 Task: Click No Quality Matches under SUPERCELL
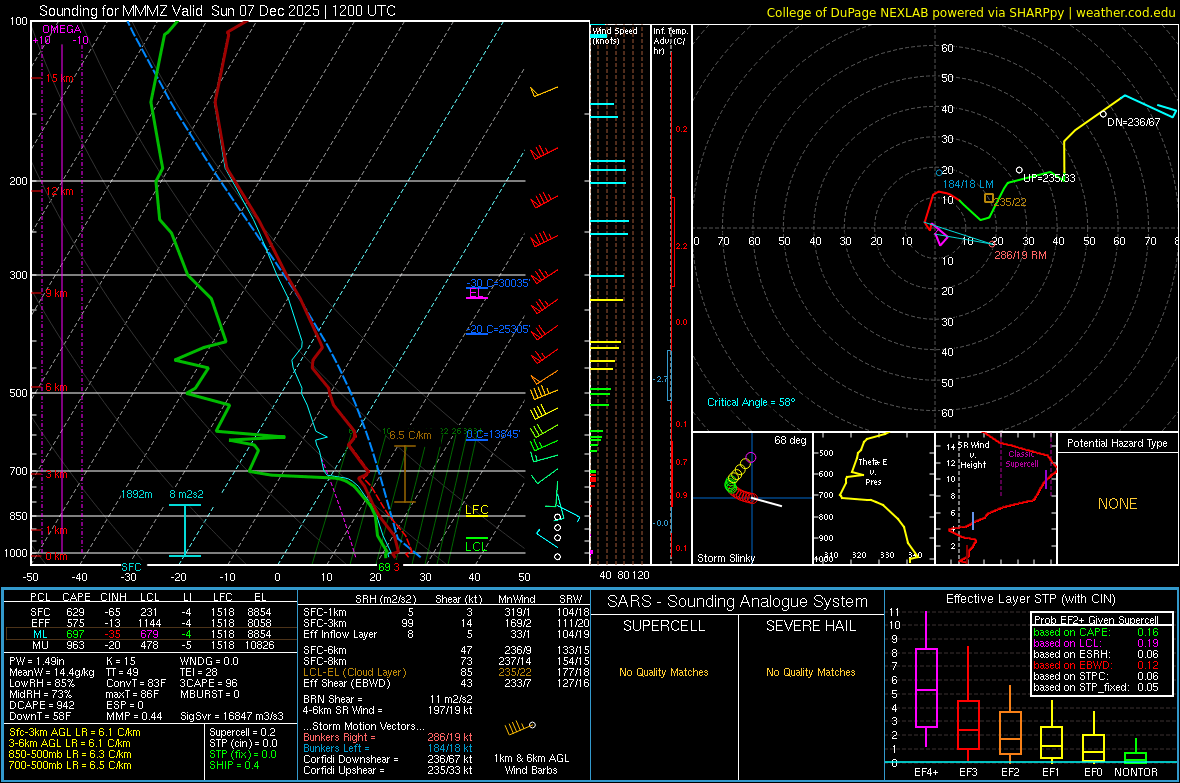[664, 672]
